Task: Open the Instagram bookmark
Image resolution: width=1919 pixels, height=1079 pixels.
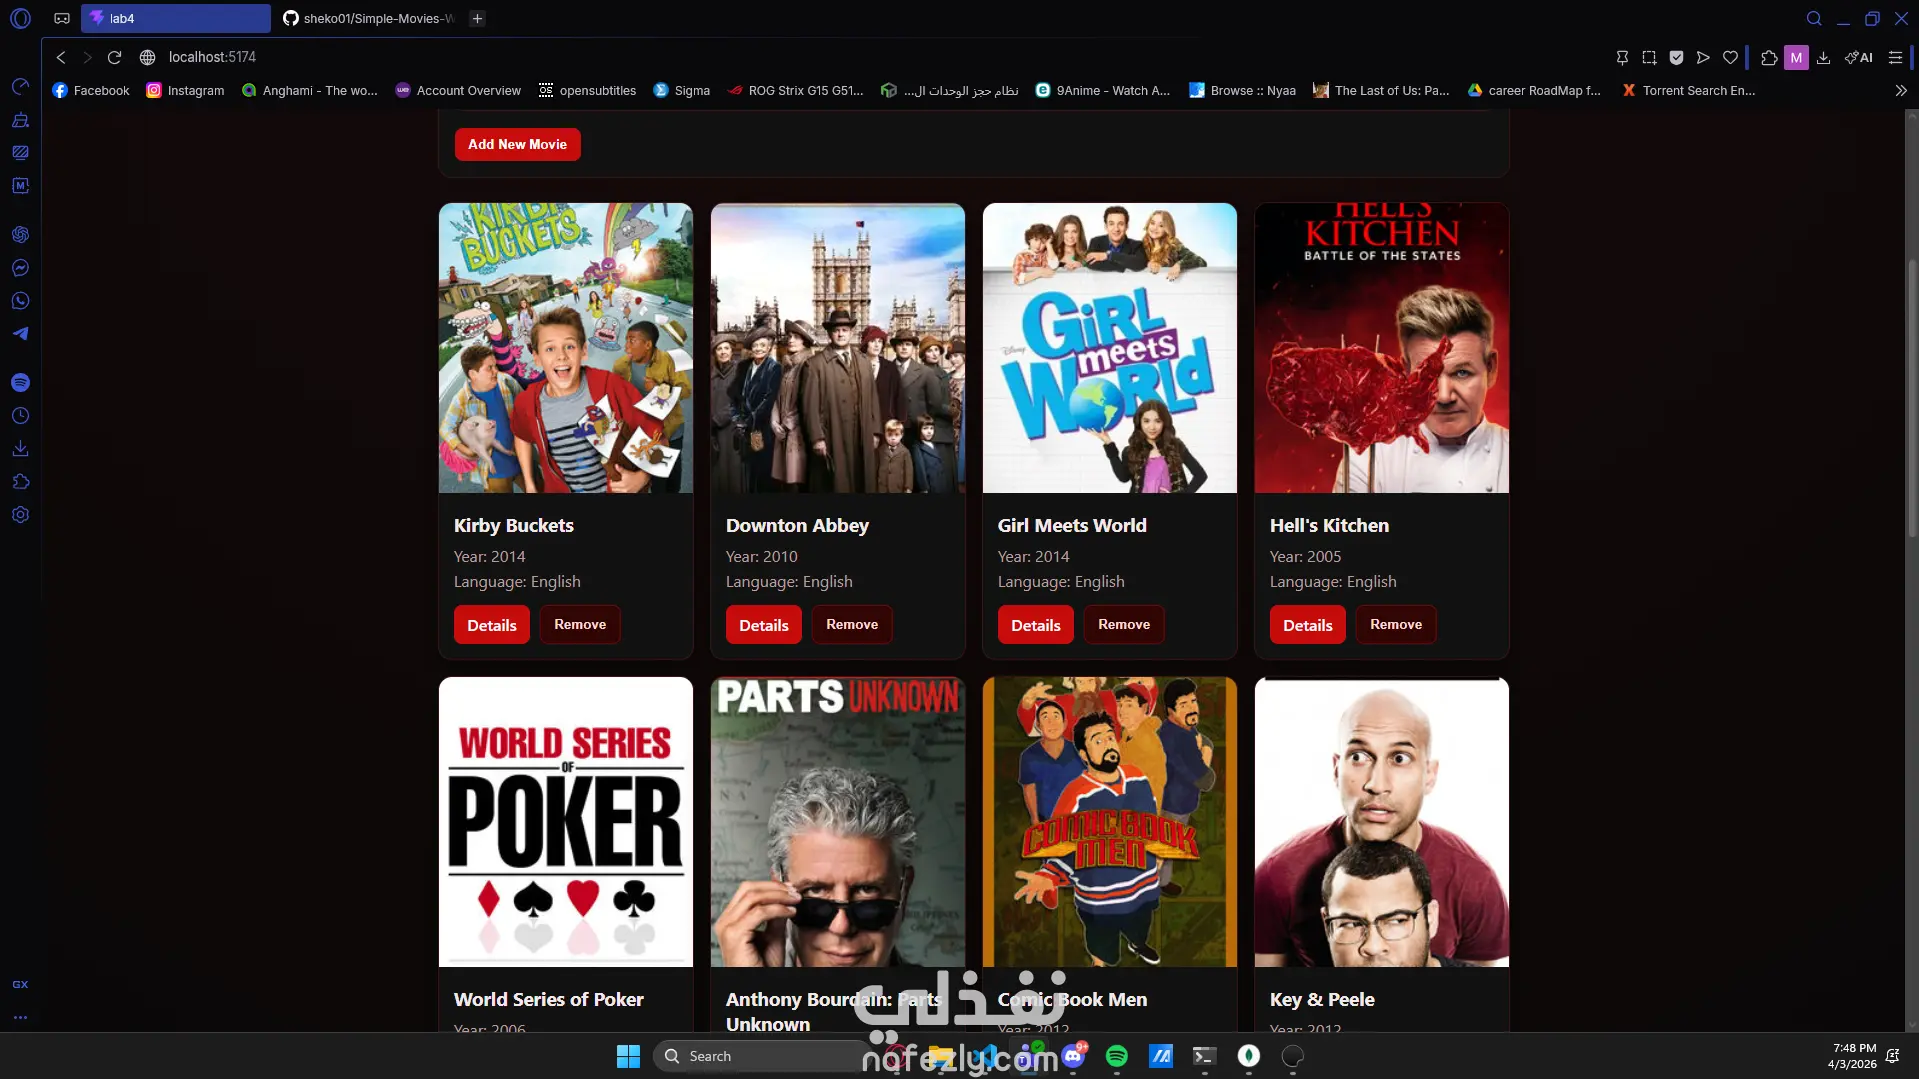Action: (x=185, y=90)
